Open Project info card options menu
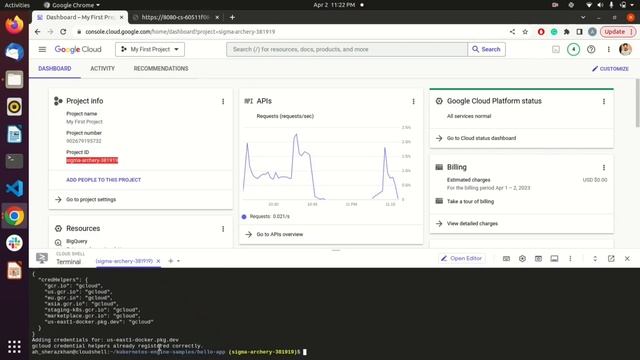 pos(223,101)
